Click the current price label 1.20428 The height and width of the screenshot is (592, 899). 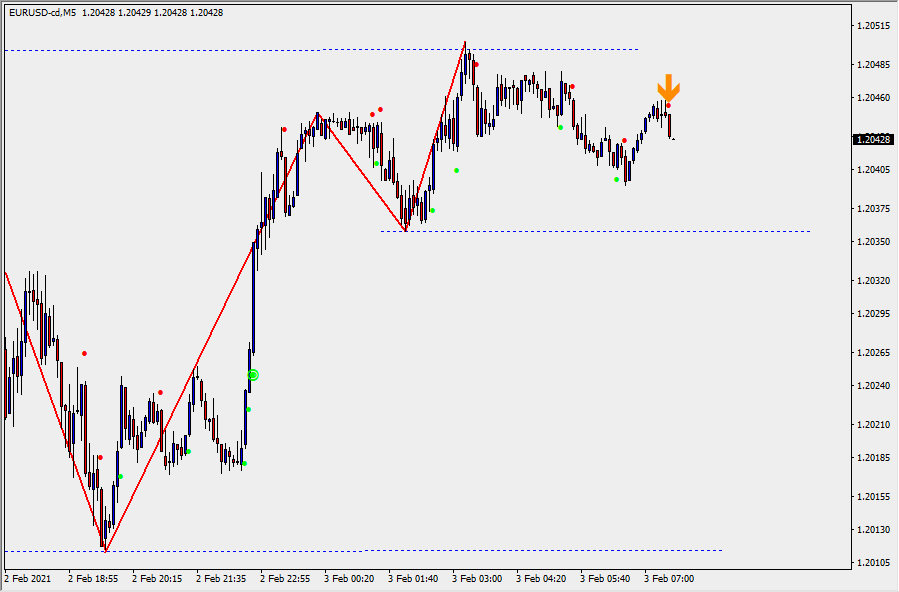tap(873, 140)
